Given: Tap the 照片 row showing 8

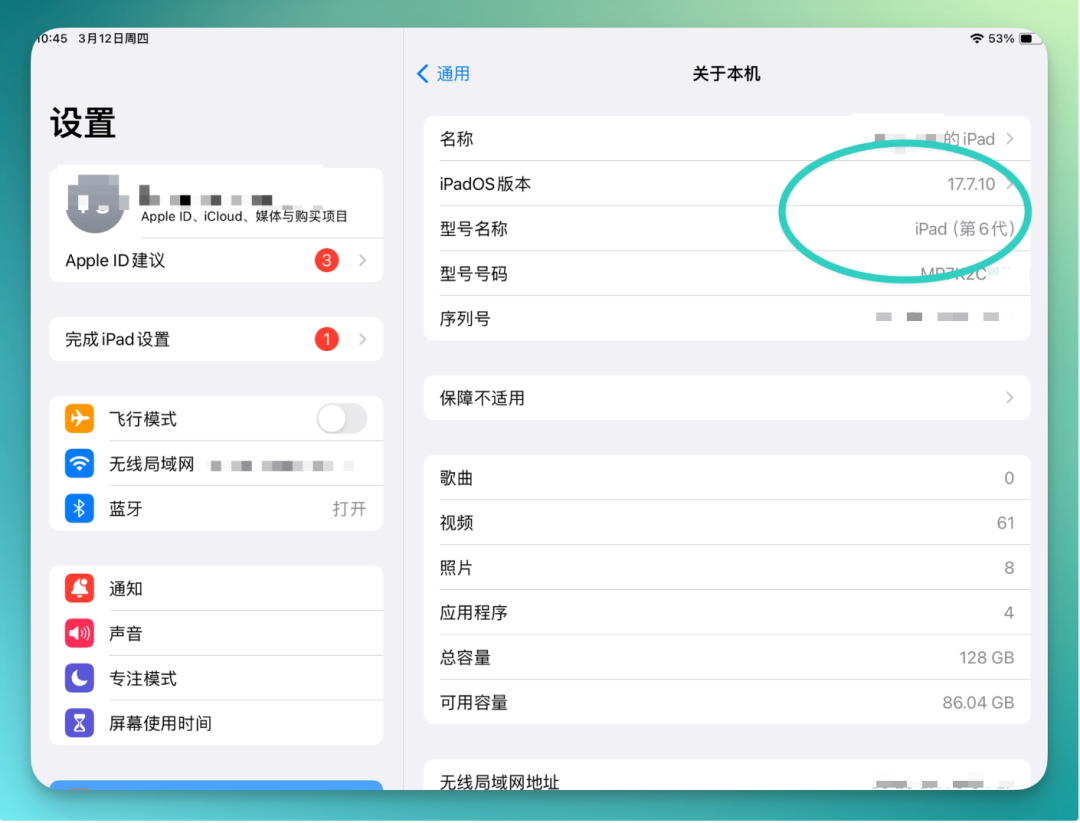Looking at the screenshot, I should click(x=727, y=568).
